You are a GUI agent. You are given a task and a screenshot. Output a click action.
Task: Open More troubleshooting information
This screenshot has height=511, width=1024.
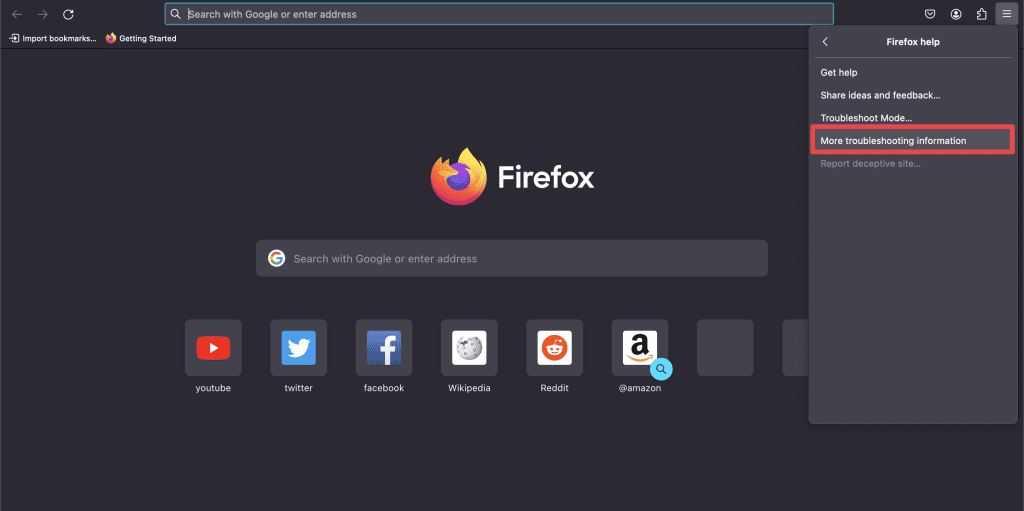coord(913,140)
